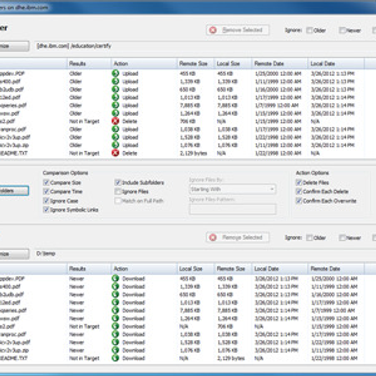
Task: Click the Download icon in the 7,885 KB row
Action: 115,310
